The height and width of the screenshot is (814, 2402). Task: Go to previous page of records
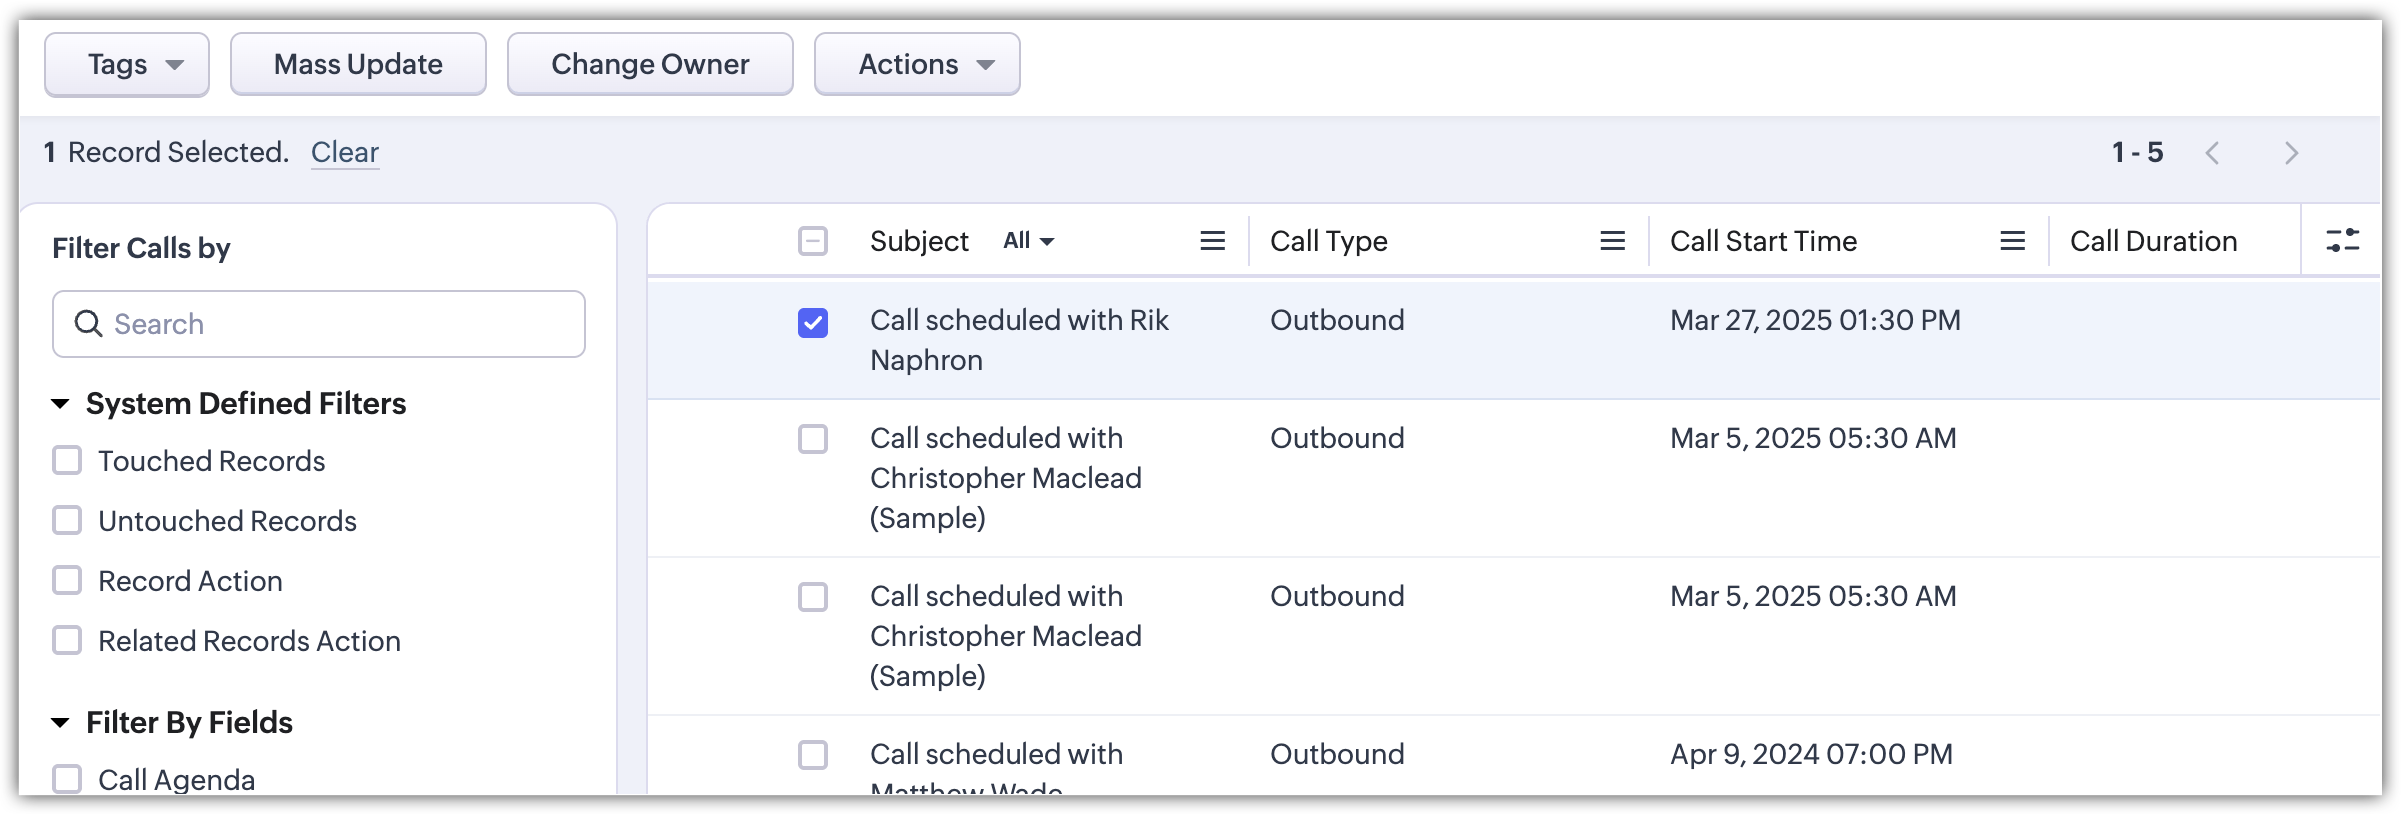coord(2213,153)
